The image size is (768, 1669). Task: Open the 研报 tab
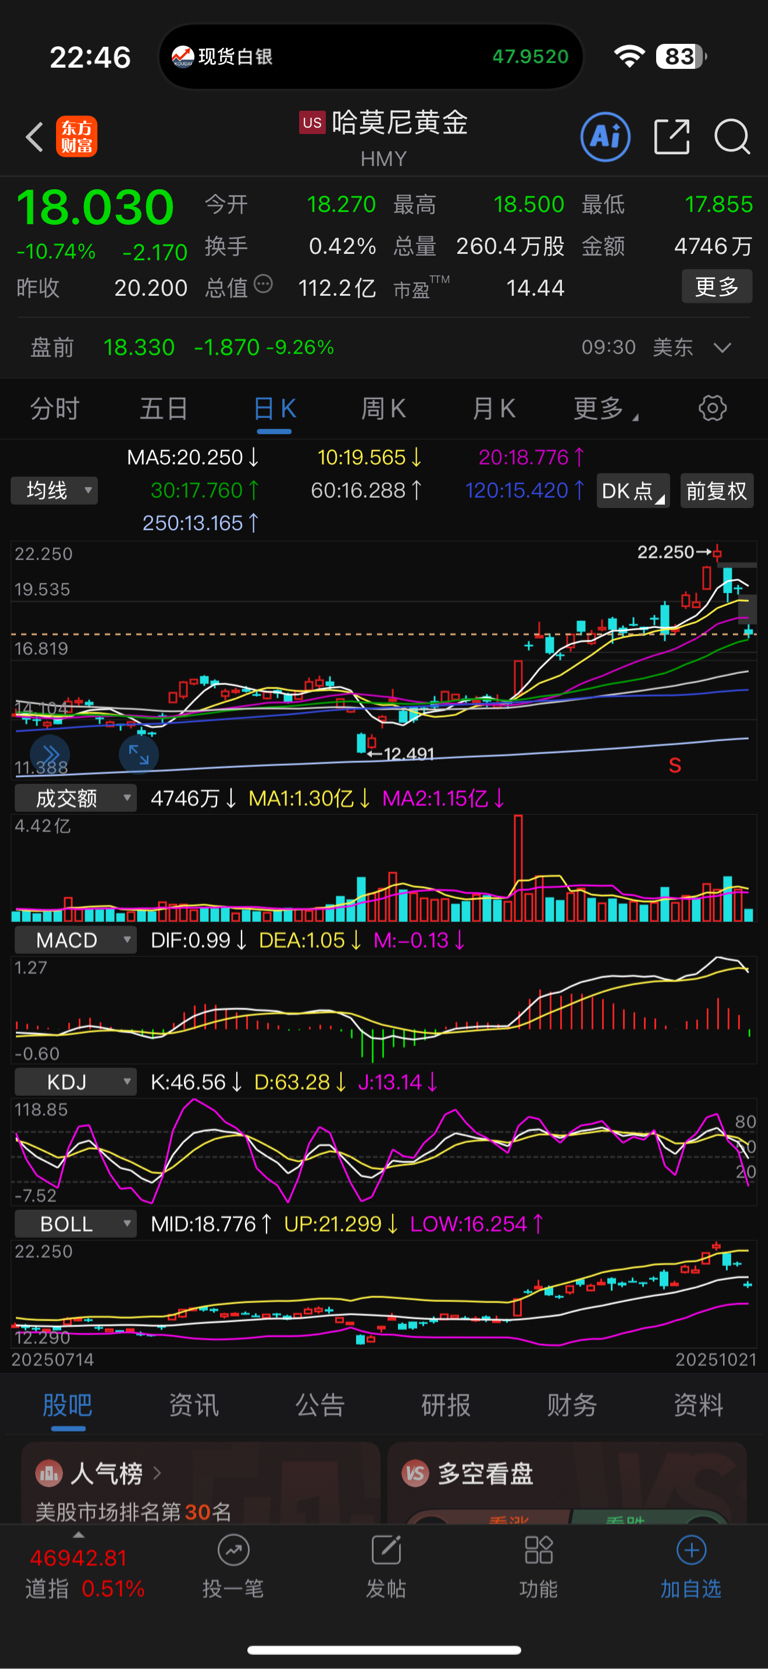pos(446,1405)
